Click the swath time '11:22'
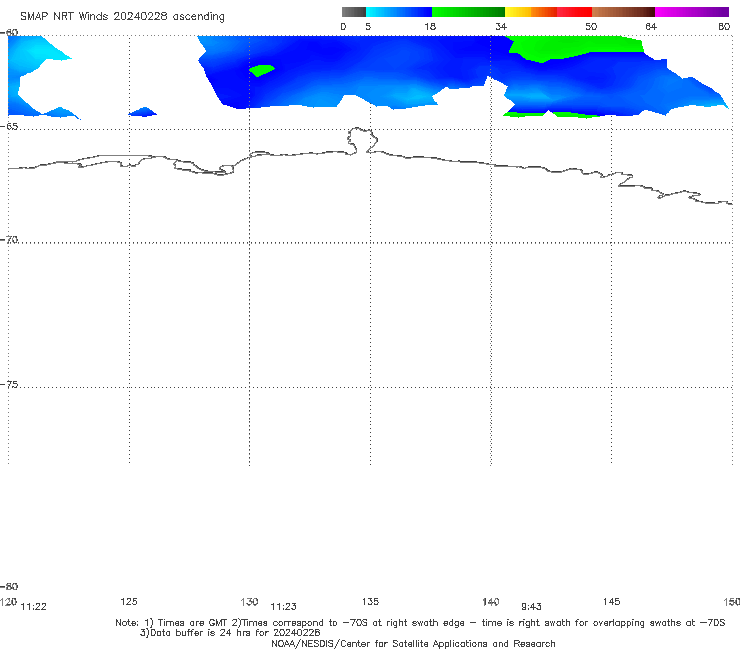Screen dimensions: 740x650 point(34,607)
